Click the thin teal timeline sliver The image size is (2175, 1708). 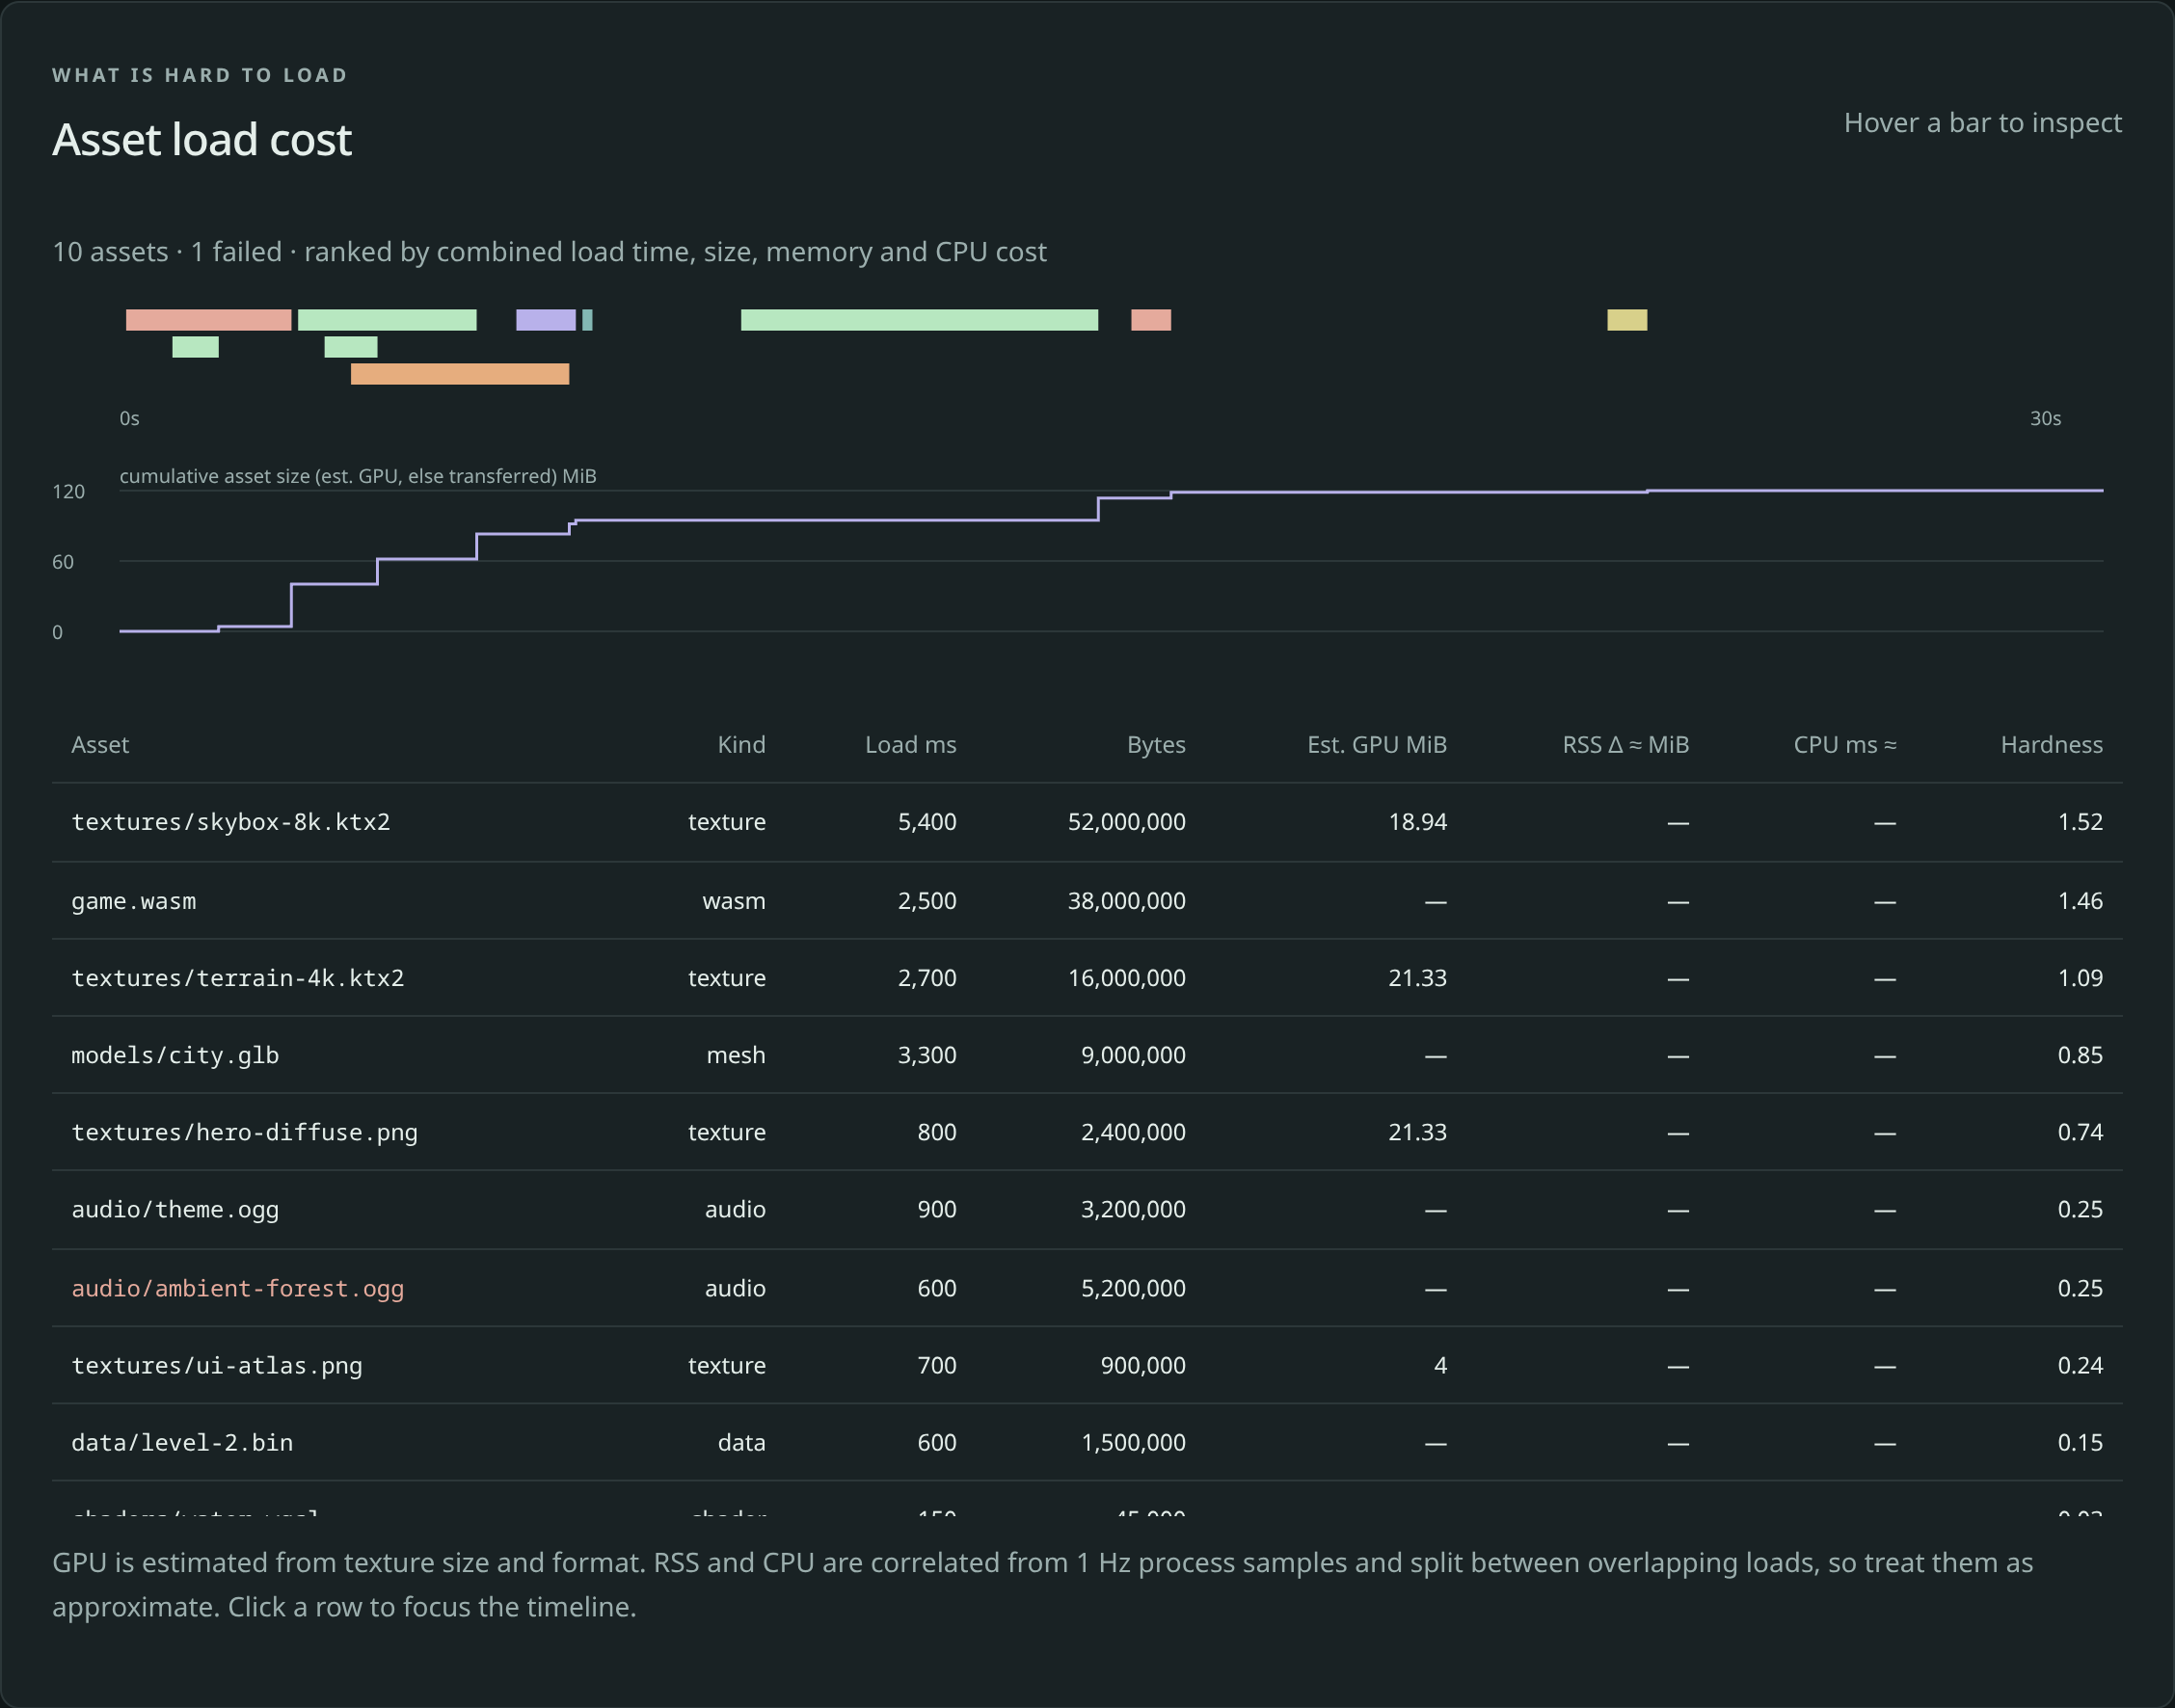point(587,320)
